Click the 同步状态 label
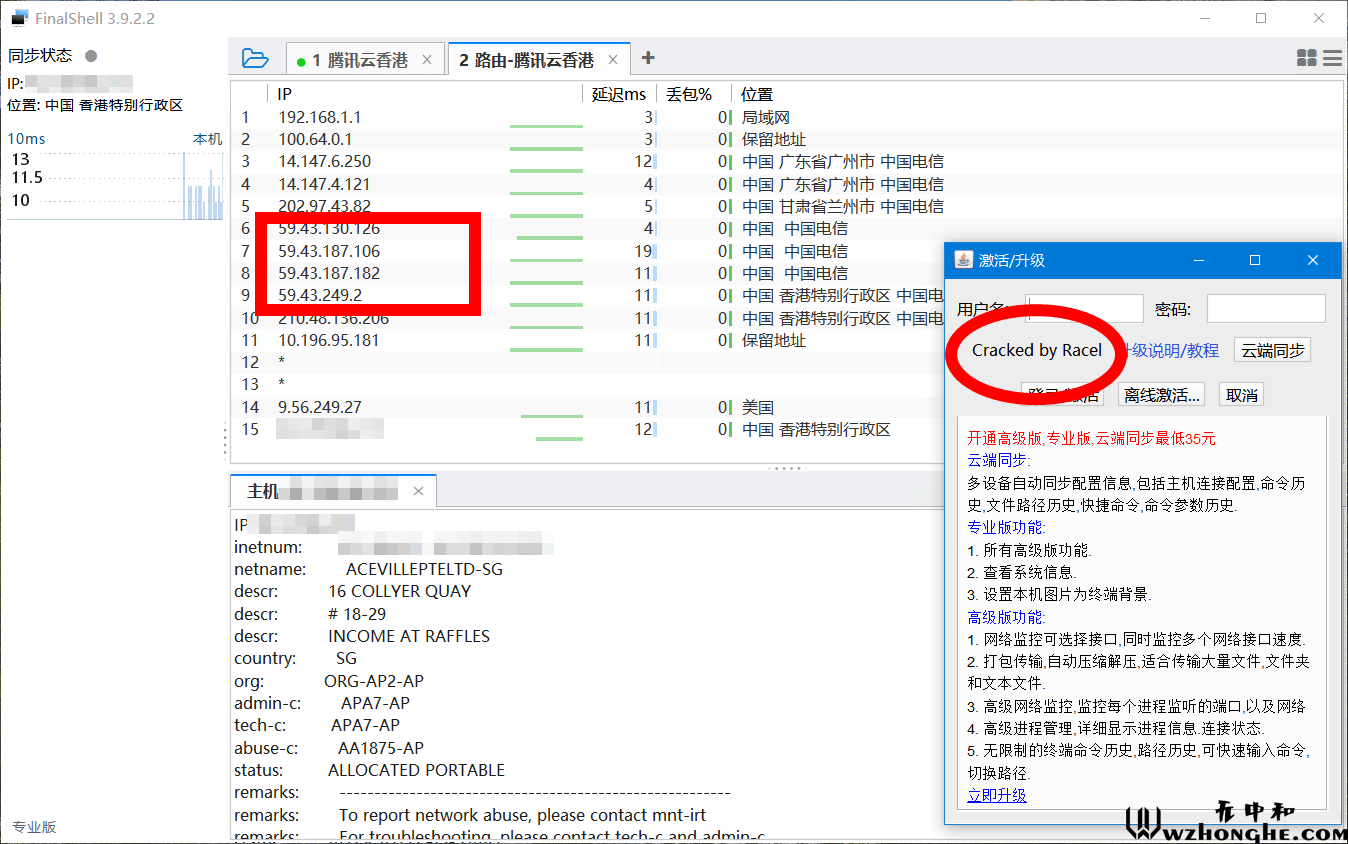 pos(40,56)
